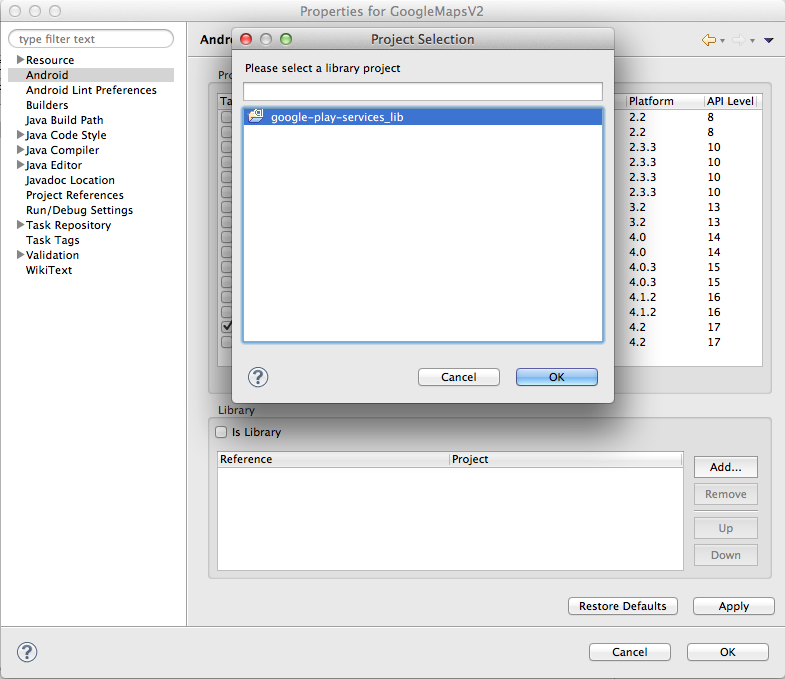Select Android Lint Preferences in sidebar
Screen dimensions: 785x679
91,90
